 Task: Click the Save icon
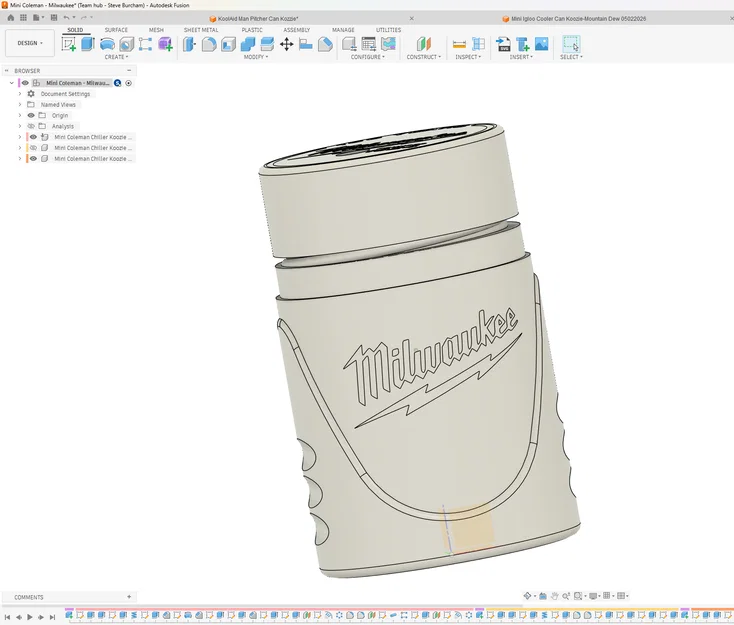pos(54,18)
